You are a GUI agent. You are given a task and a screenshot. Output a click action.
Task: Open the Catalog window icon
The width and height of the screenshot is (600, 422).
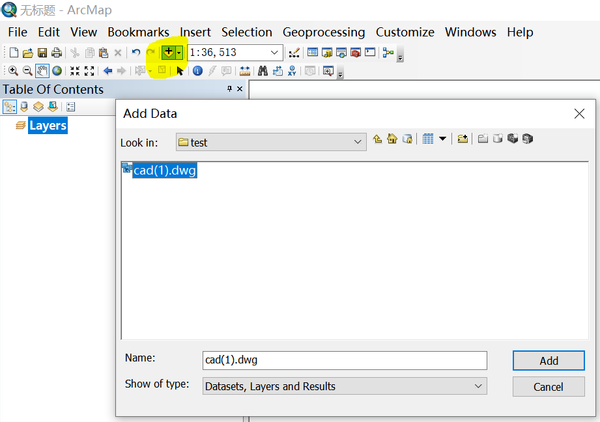pos(327,52)
